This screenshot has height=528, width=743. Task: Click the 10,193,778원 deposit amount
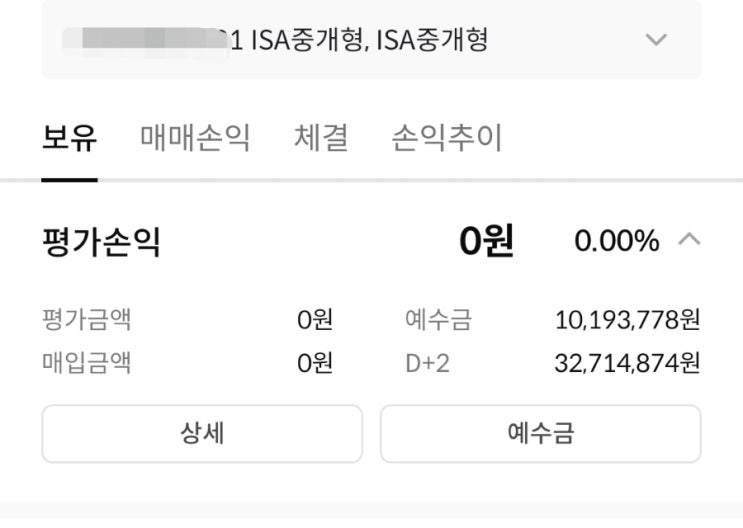click(x=627, y=320)
